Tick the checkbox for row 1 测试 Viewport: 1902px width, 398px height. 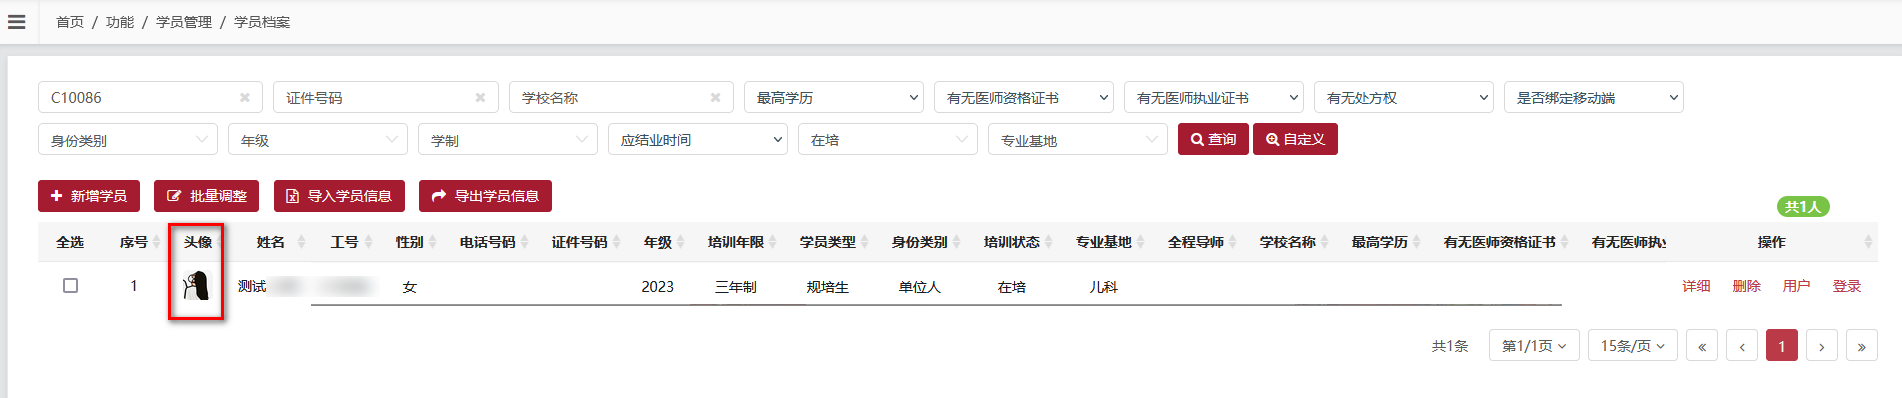70,286
